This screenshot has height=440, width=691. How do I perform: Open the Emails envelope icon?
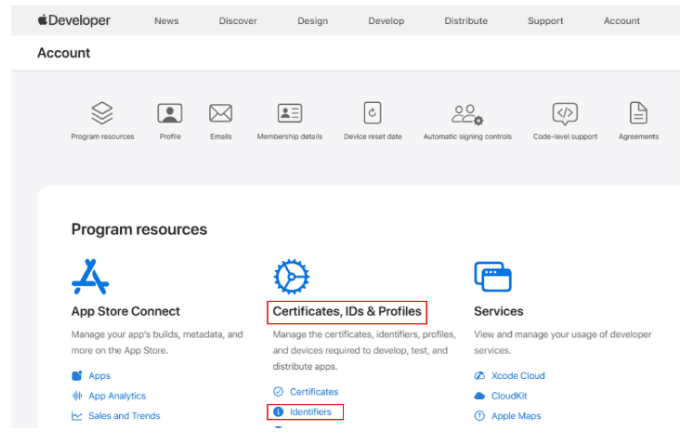coord(221,113)
